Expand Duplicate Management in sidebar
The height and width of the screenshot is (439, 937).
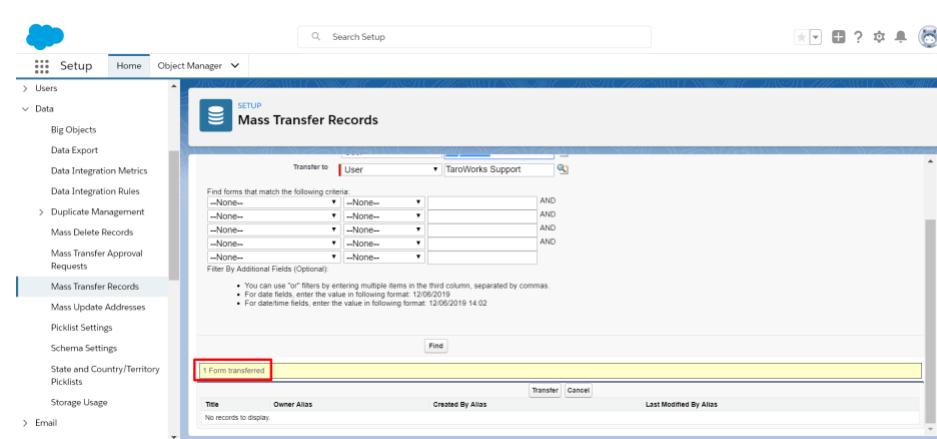[x=41, y=212]
